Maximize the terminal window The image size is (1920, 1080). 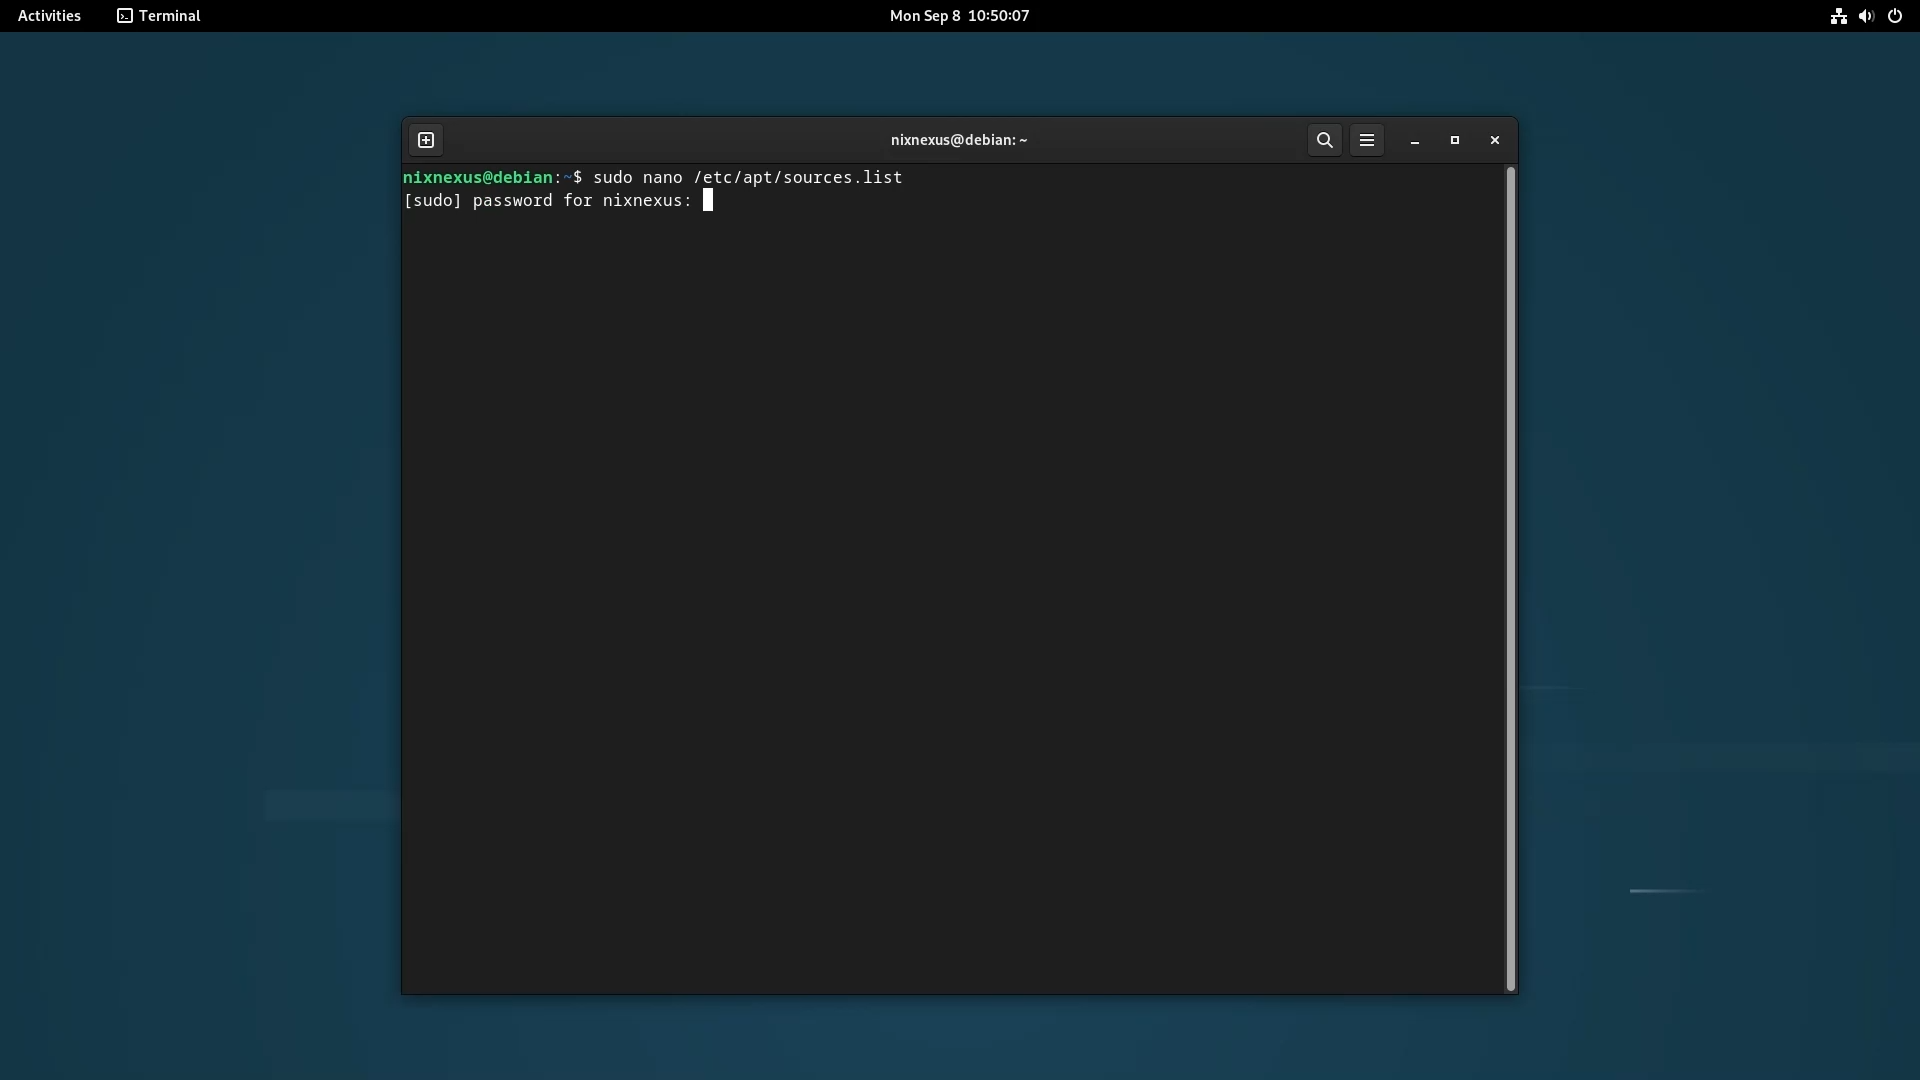click(x=1455, y=140)
